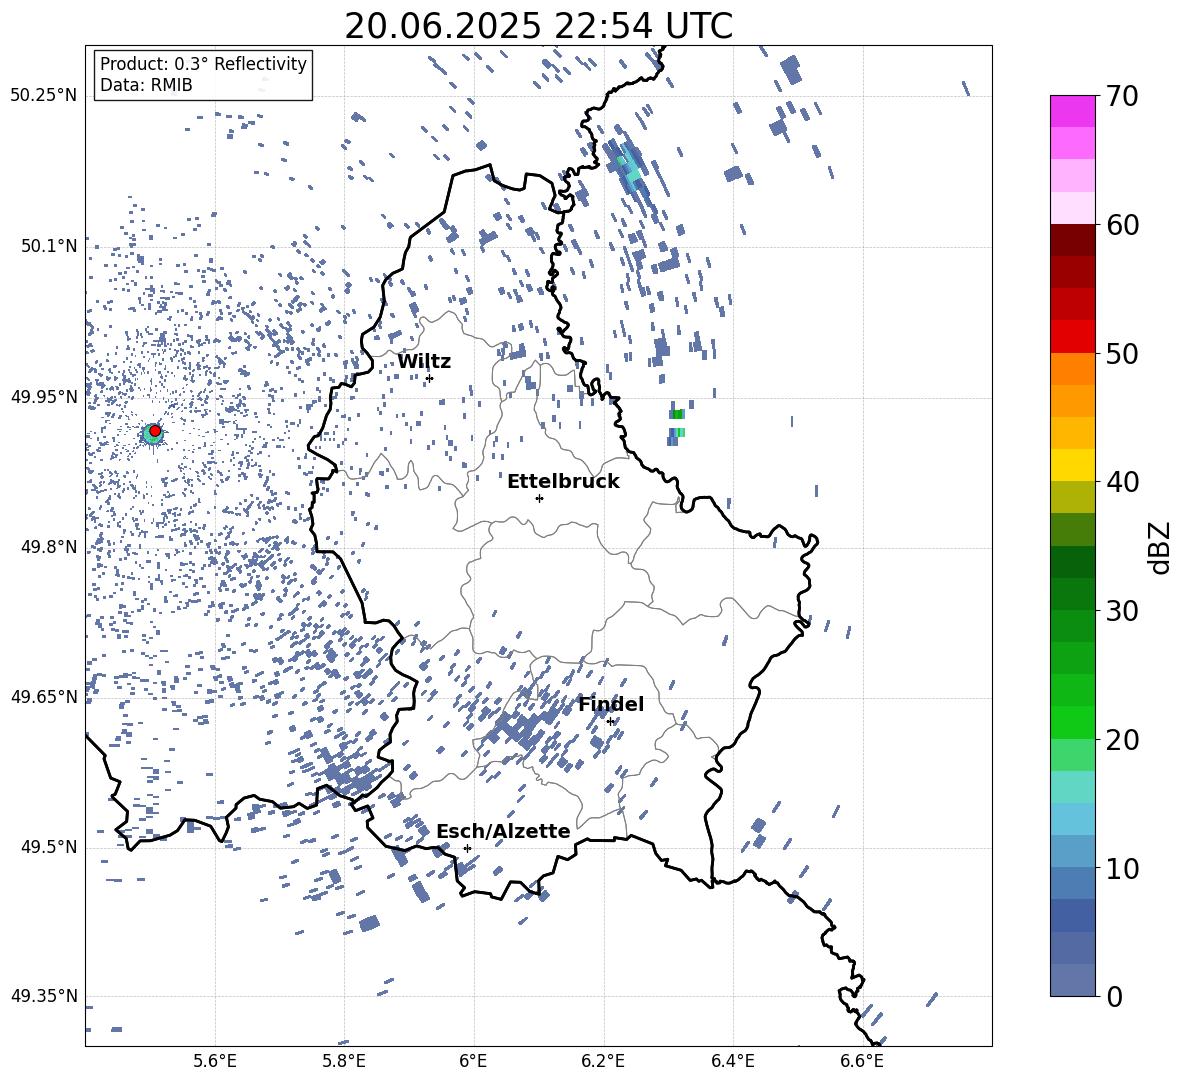Click the 20 value on colorbar

pyautogui.click(x=1122, y=740)
